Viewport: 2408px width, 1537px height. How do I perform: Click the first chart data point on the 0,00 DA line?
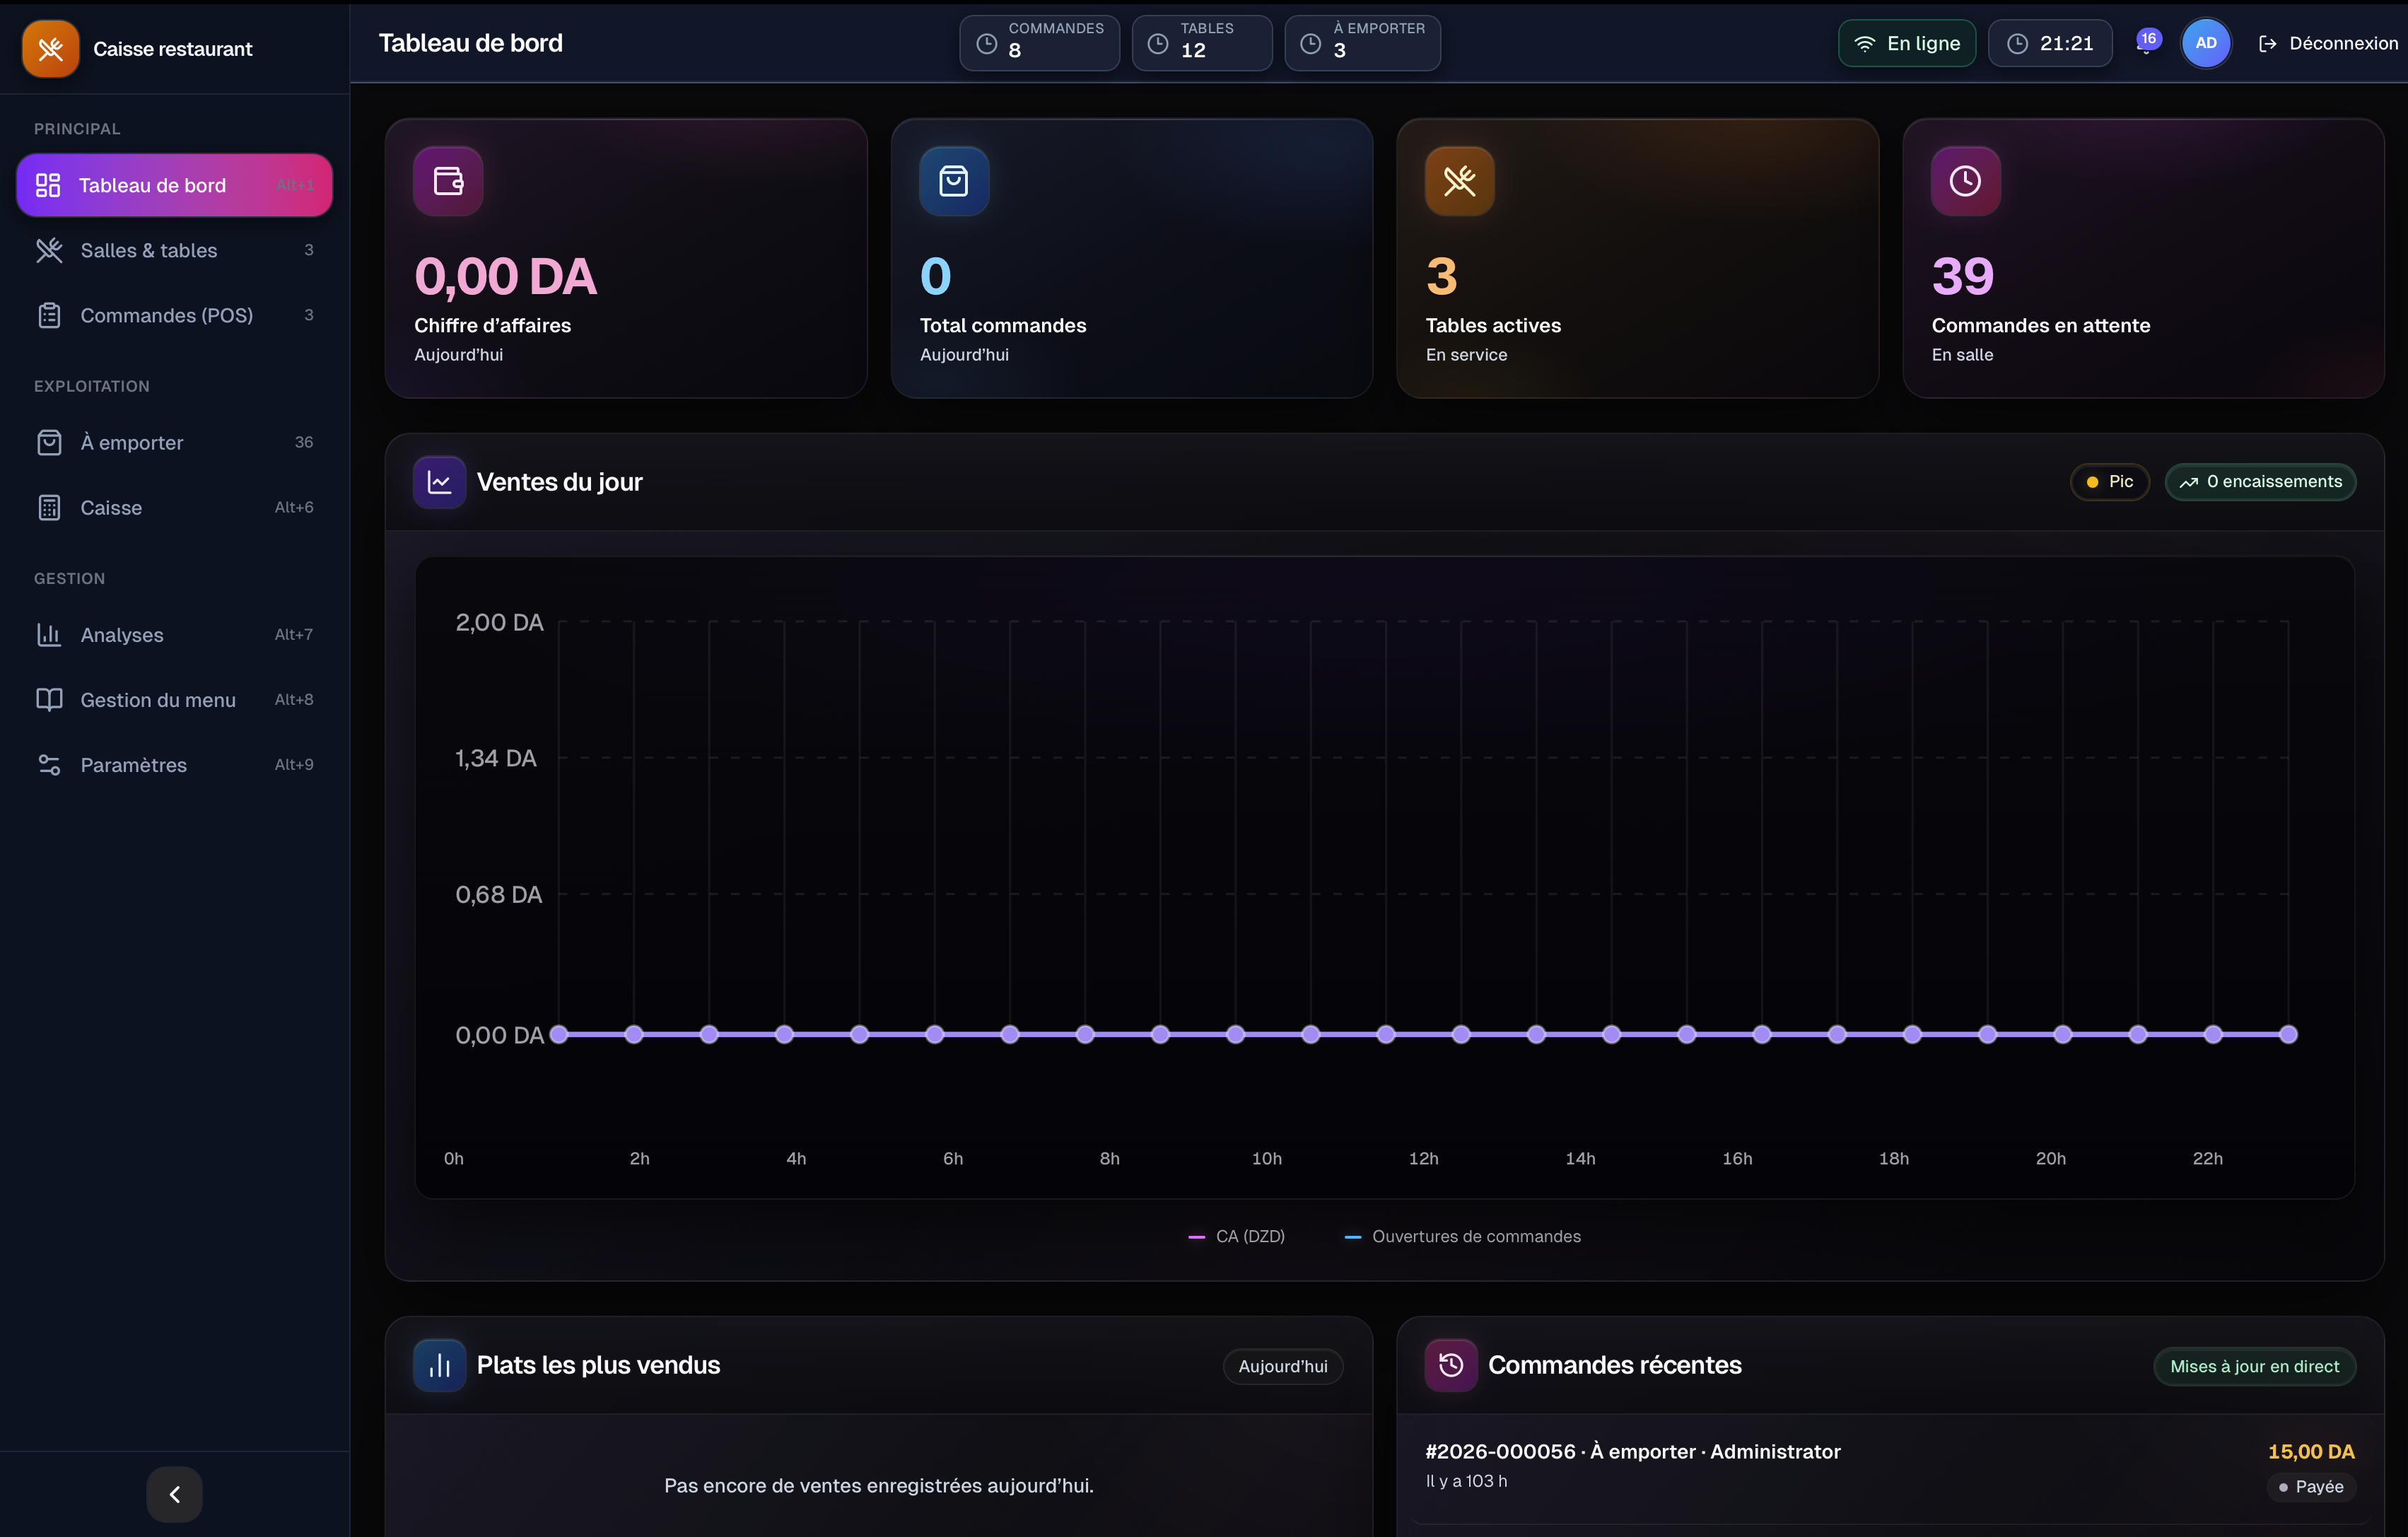(x=559, y=1034)
